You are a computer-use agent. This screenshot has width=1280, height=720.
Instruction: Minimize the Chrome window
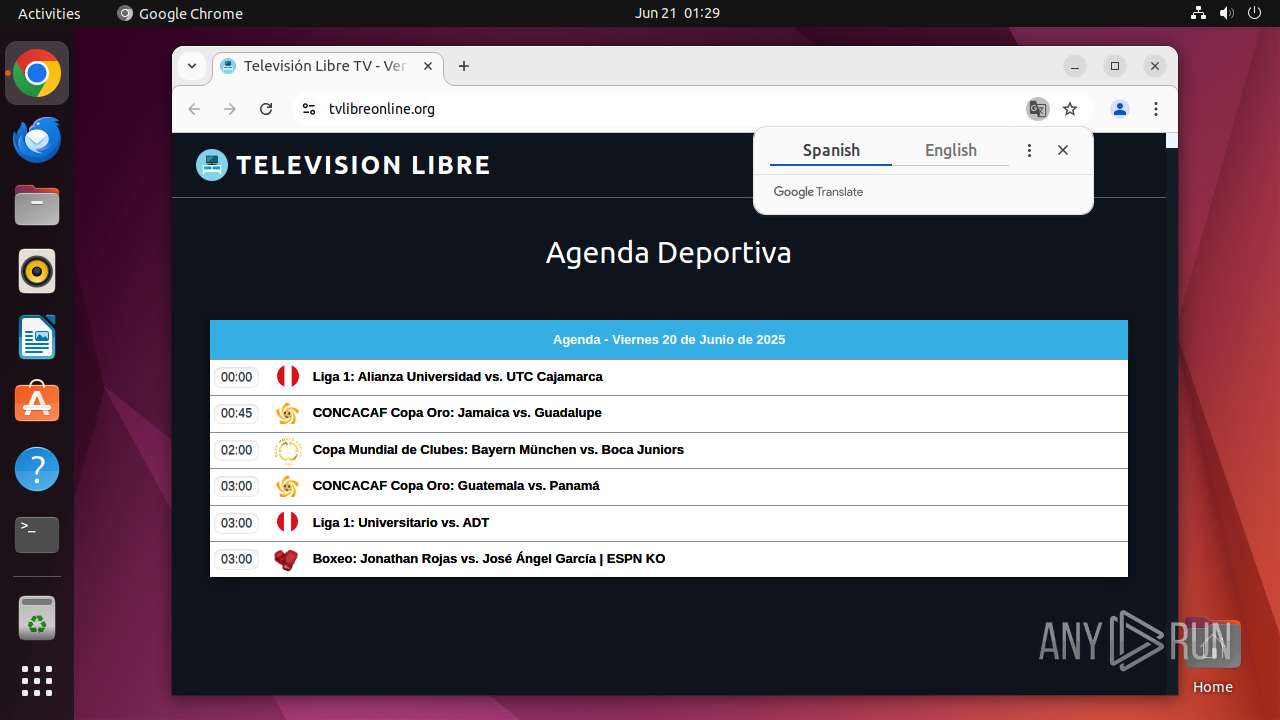(1075, 66)
